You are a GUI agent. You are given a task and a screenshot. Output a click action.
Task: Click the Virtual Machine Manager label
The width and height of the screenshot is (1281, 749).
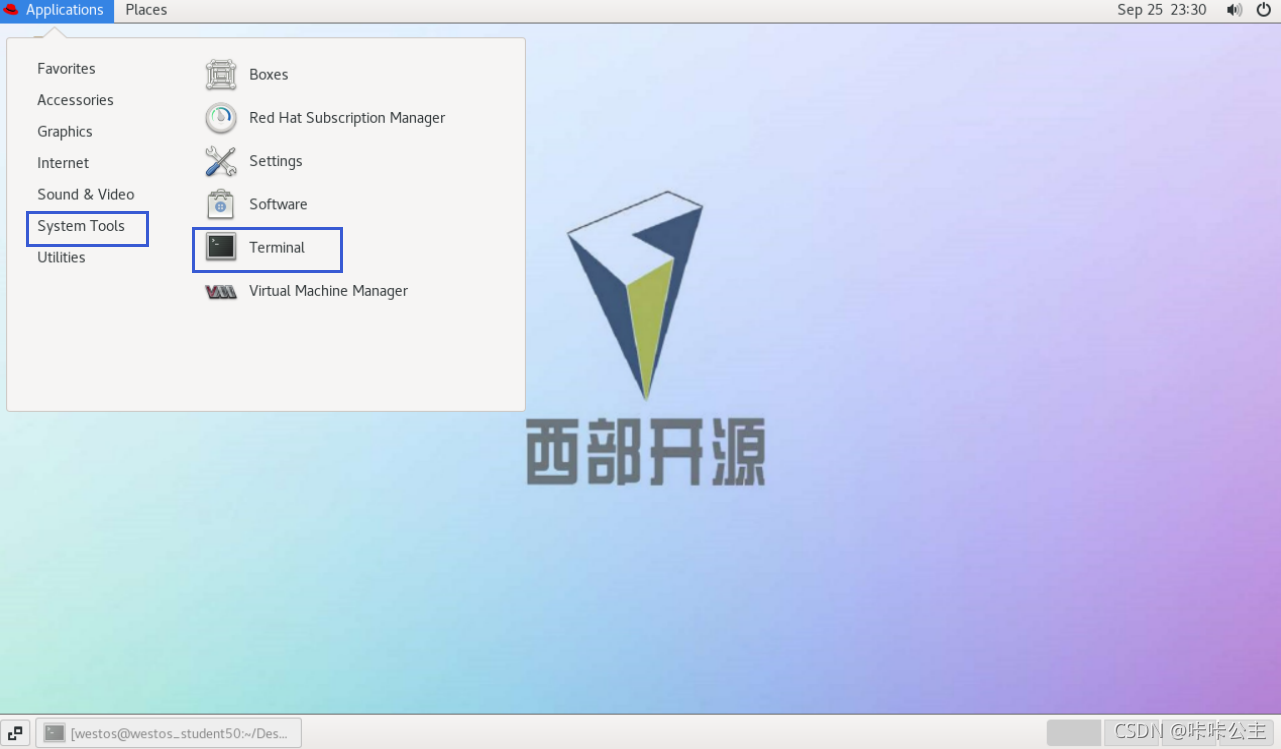point(328,291)
